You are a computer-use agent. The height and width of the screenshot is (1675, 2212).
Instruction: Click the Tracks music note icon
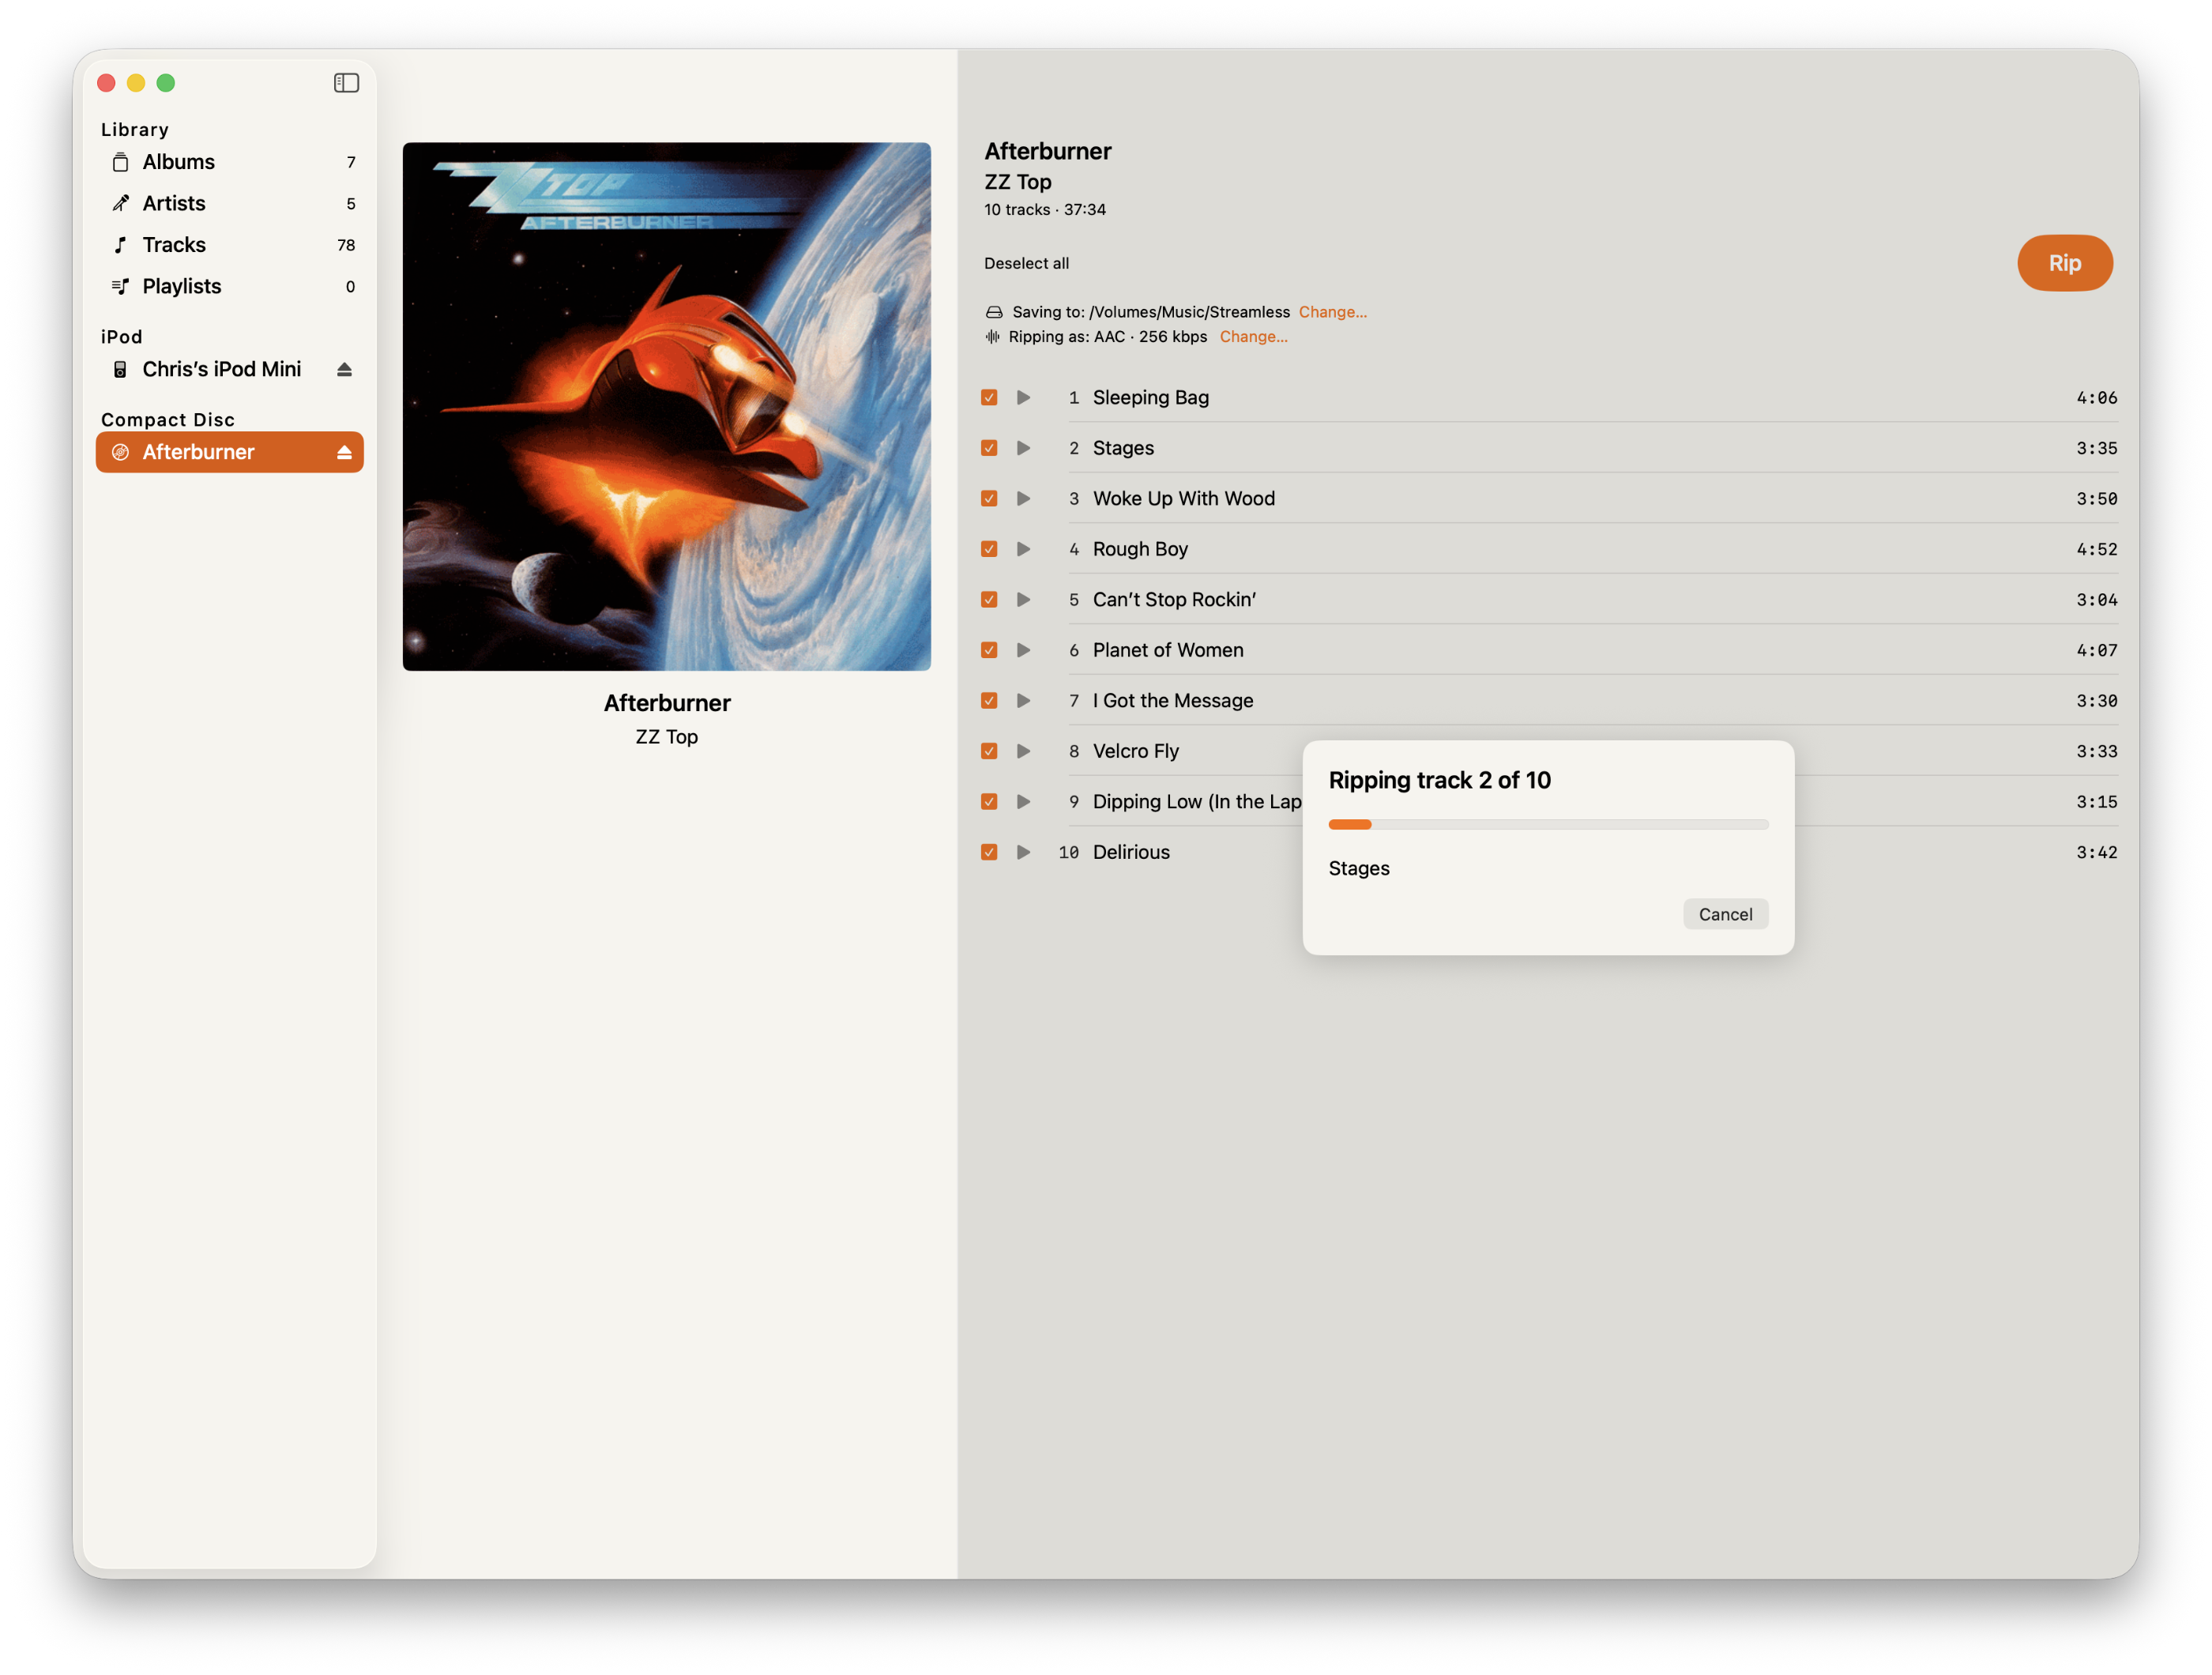pos(120,245)
